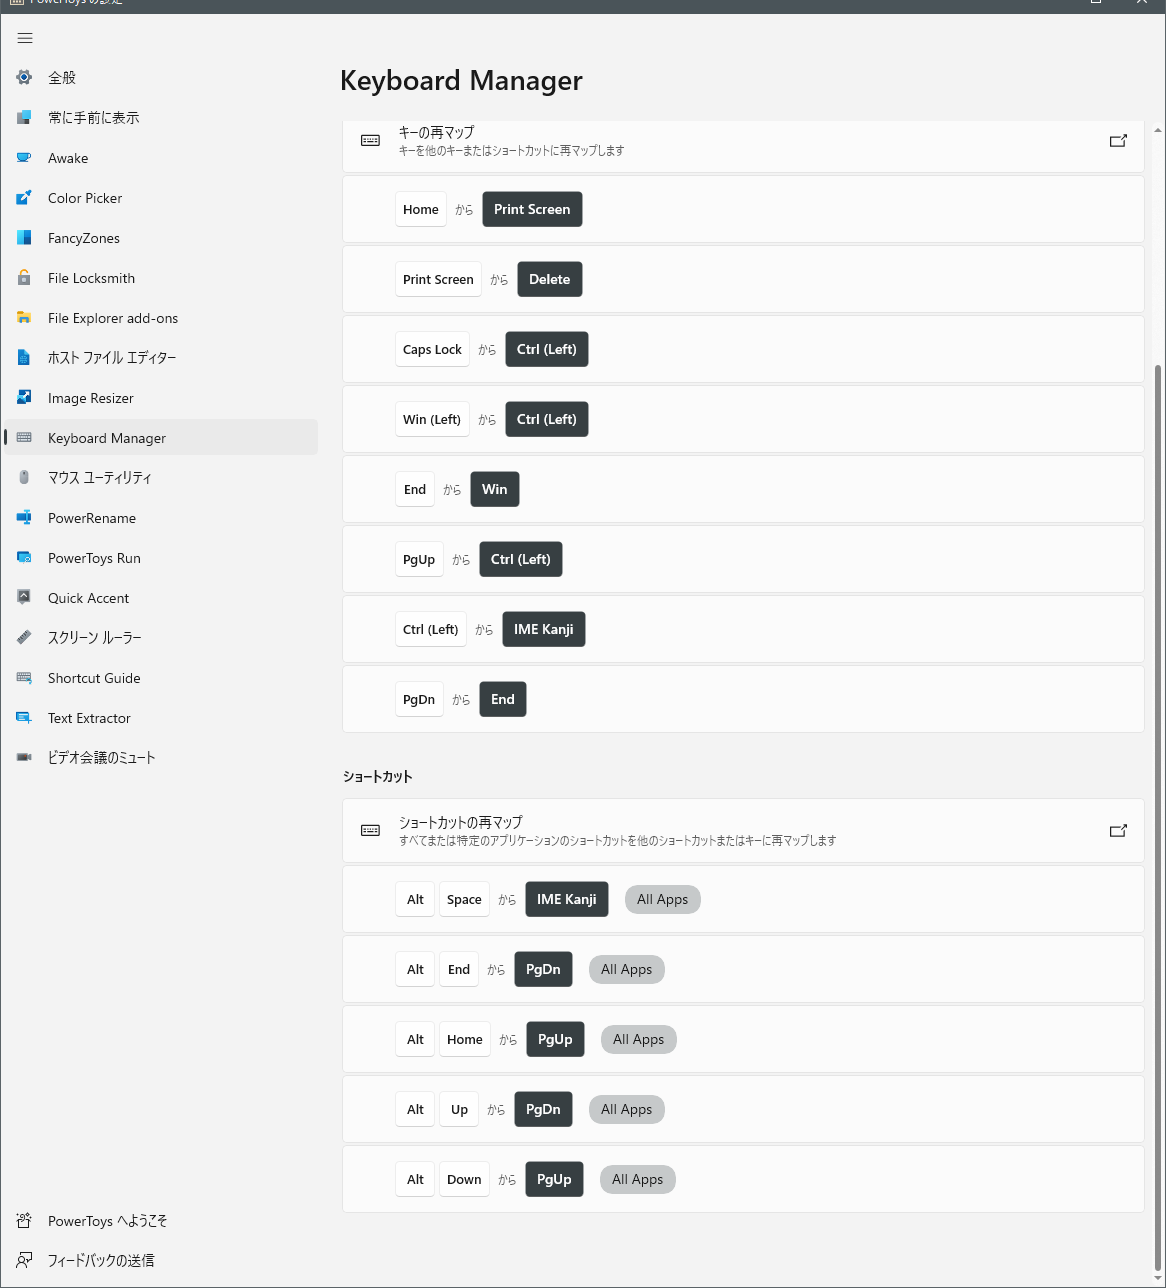The width and height of the screenshot is (1166, 1288).
Task: Open the Image Resizer page
Action: [x=161, y=398]
